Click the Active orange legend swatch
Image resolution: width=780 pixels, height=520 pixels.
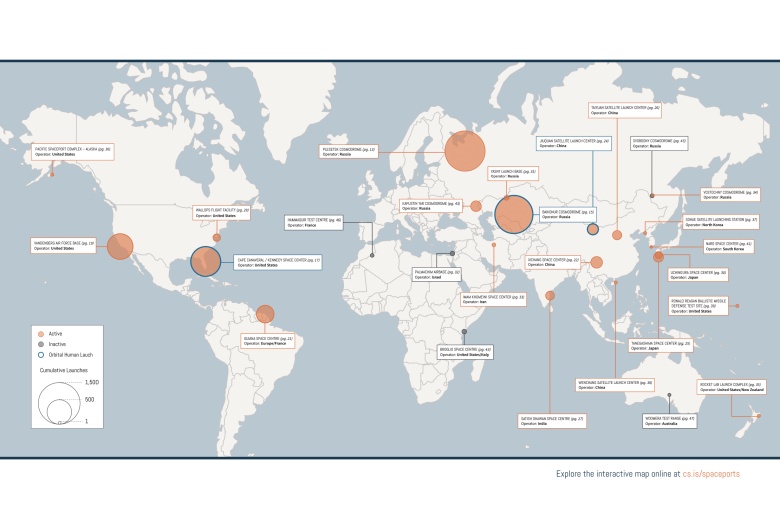pos(40,333)
